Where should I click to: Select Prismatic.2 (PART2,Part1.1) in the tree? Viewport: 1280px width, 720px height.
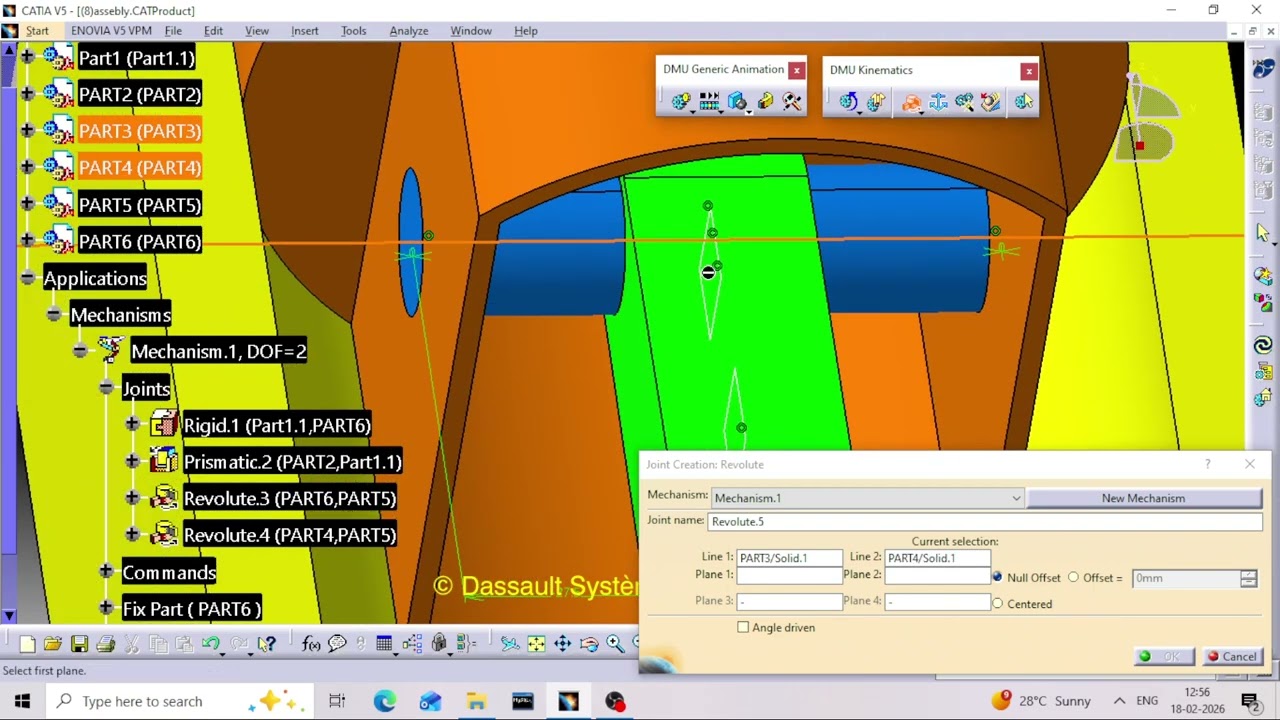[292, 462]
